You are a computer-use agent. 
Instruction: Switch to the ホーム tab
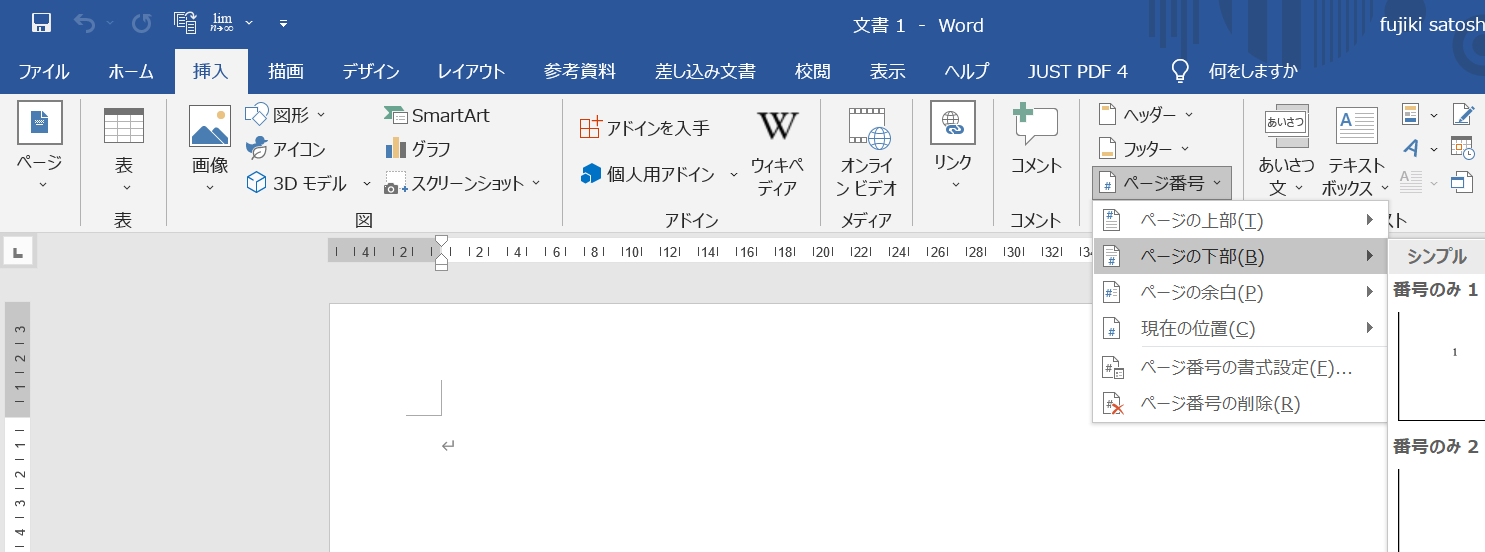tap(131, 71)
